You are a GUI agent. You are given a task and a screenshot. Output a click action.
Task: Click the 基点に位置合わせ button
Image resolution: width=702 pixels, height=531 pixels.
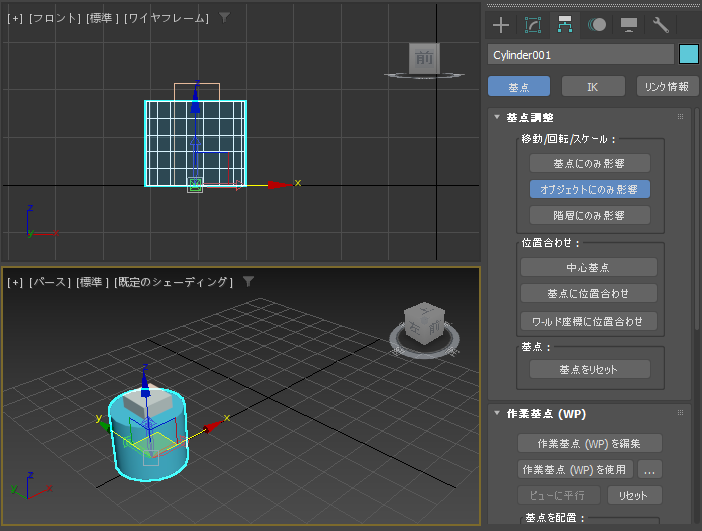(589, 293)
